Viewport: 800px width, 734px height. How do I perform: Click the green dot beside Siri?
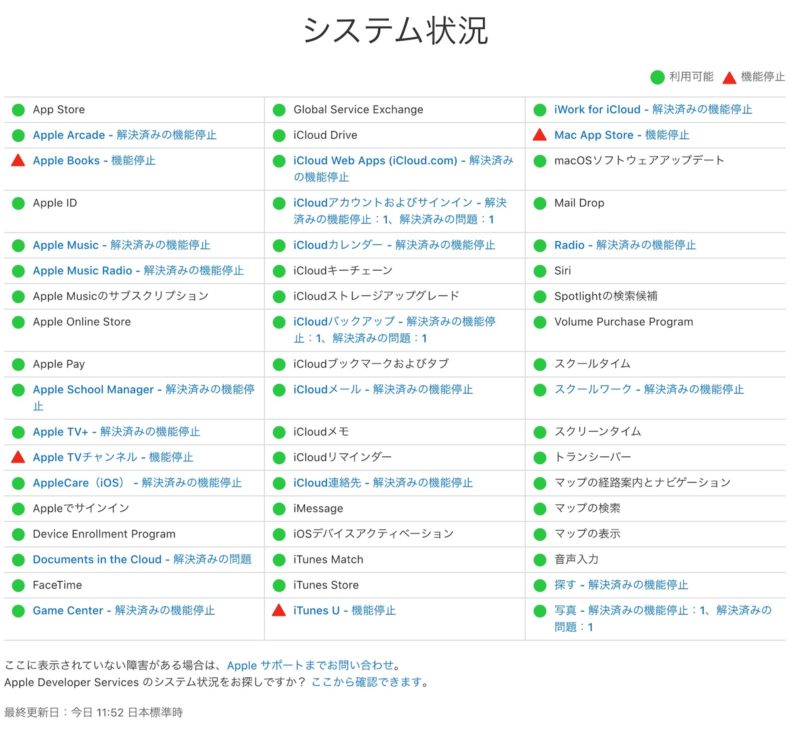[540, 270]
